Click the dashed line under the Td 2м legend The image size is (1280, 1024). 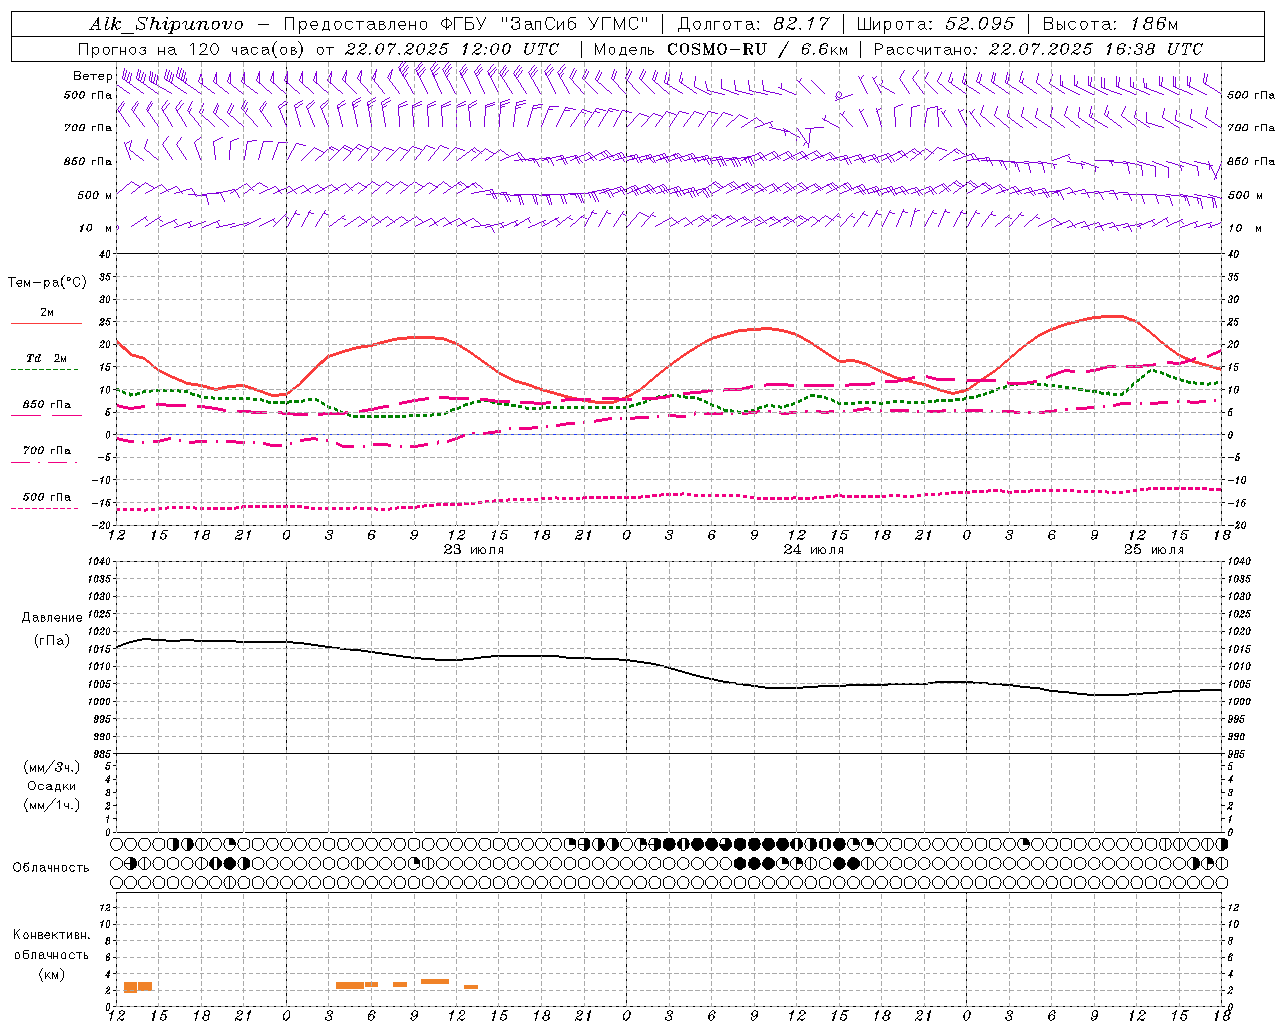pyautogui.click(x=45, y=370)
